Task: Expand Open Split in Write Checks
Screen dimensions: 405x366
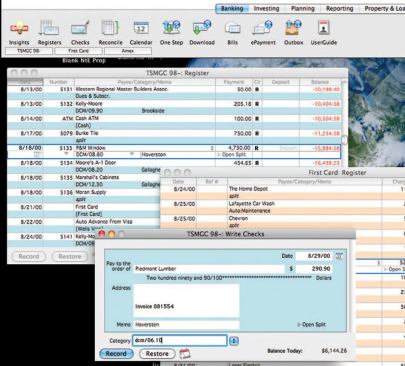Action: click(x=311, y=324)
